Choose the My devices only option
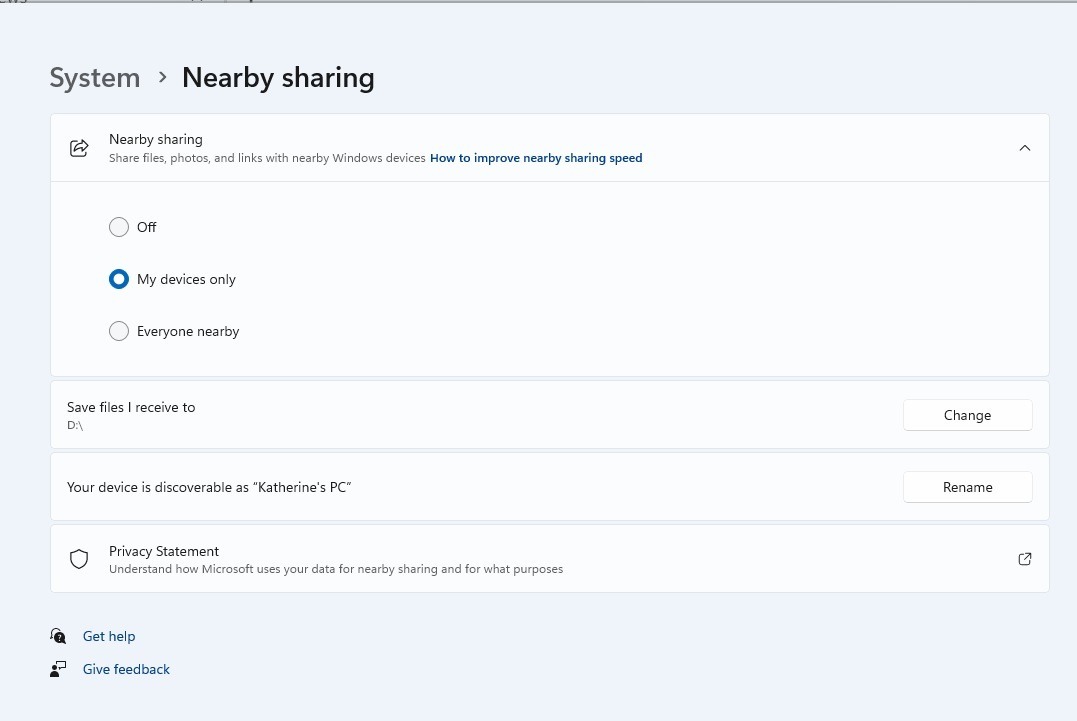 pos(119,279)
